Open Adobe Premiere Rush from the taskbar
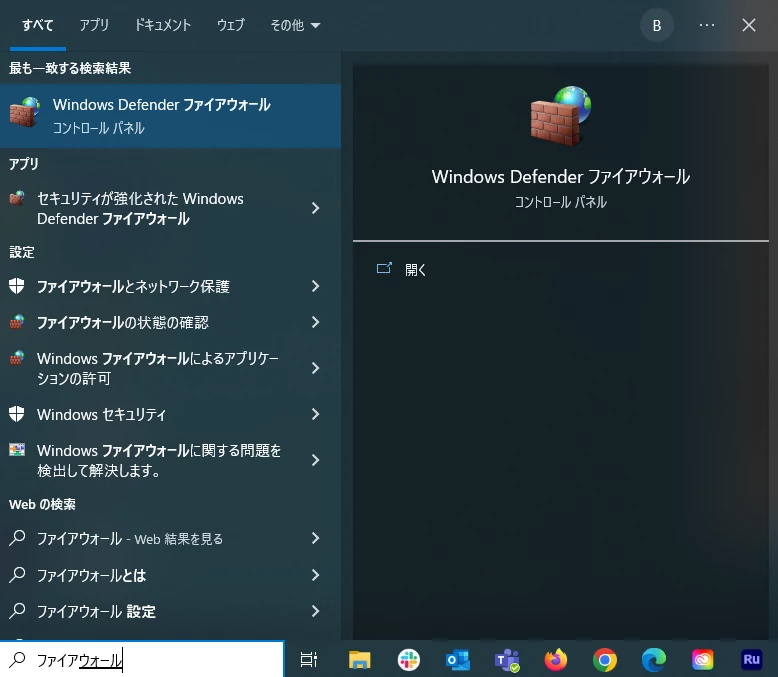778x677 pixels. click(x=751, y=660)
